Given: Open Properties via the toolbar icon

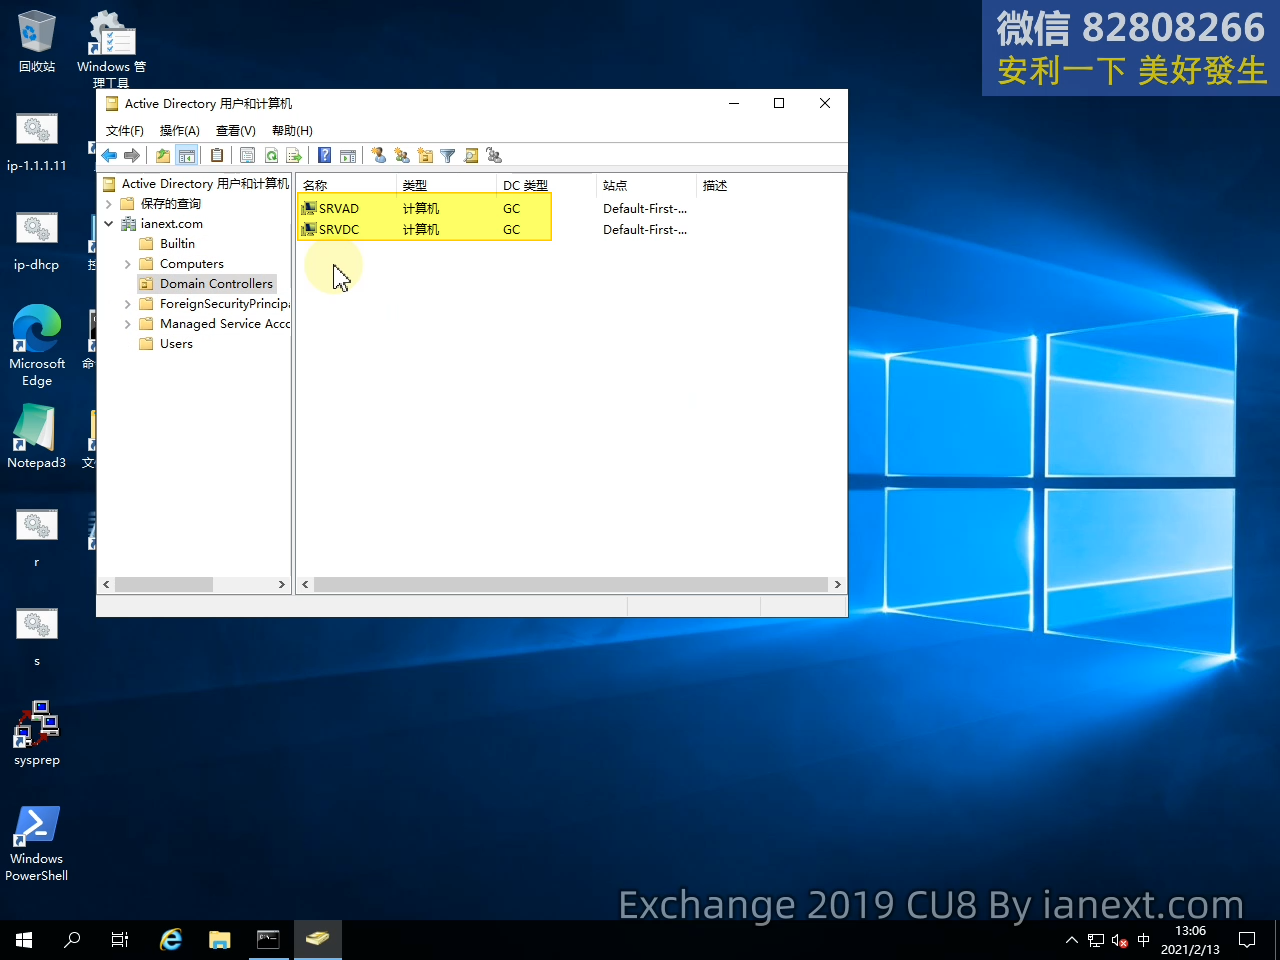Looking at the screenshot, I should click(247, 156).
